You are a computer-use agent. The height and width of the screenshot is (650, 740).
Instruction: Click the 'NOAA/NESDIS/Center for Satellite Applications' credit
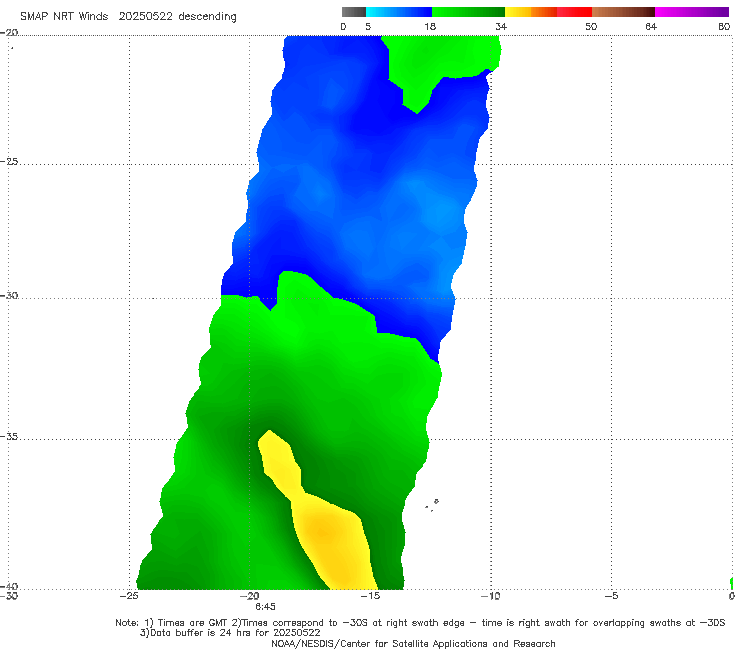379,644
